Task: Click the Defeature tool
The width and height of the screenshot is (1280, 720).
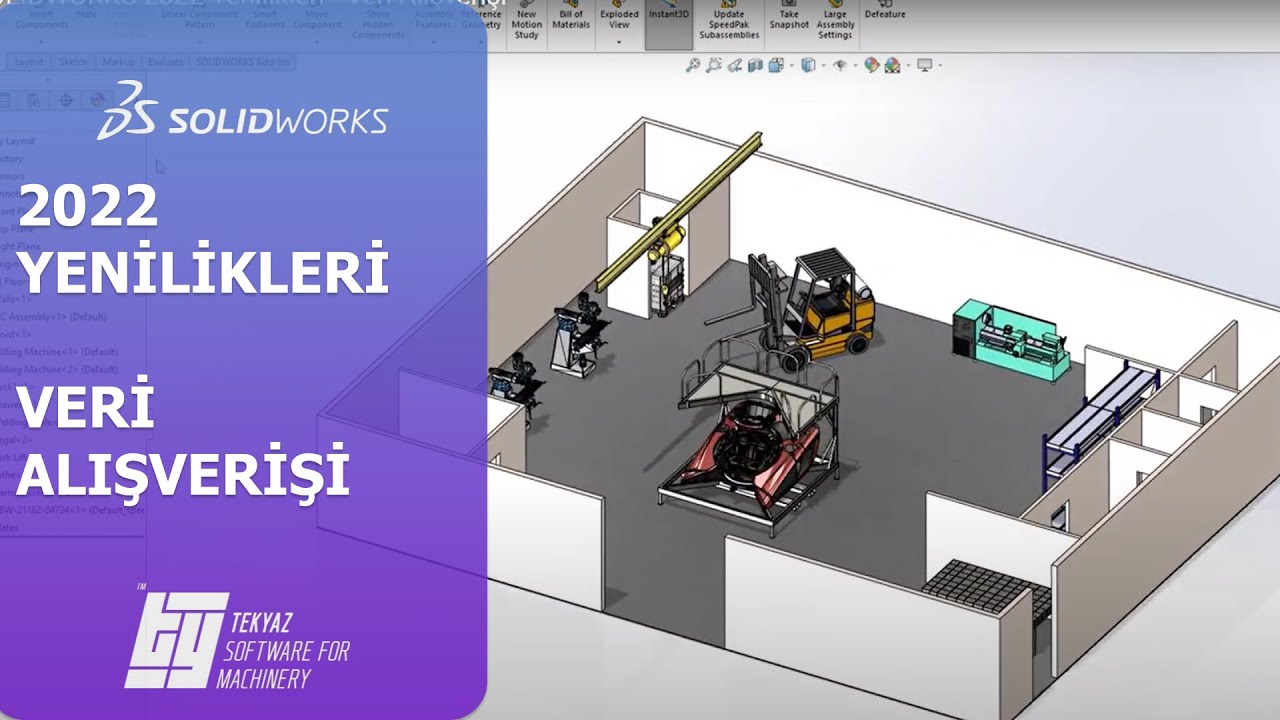Action: (x=885, y=10)
